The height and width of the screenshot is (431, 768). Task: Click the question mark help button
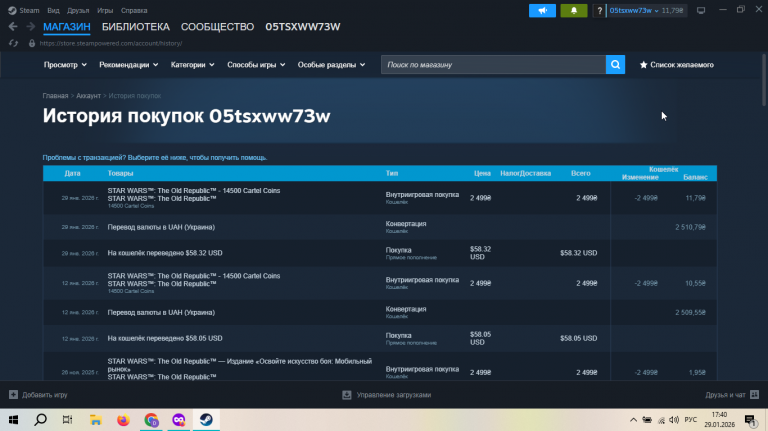599,10
